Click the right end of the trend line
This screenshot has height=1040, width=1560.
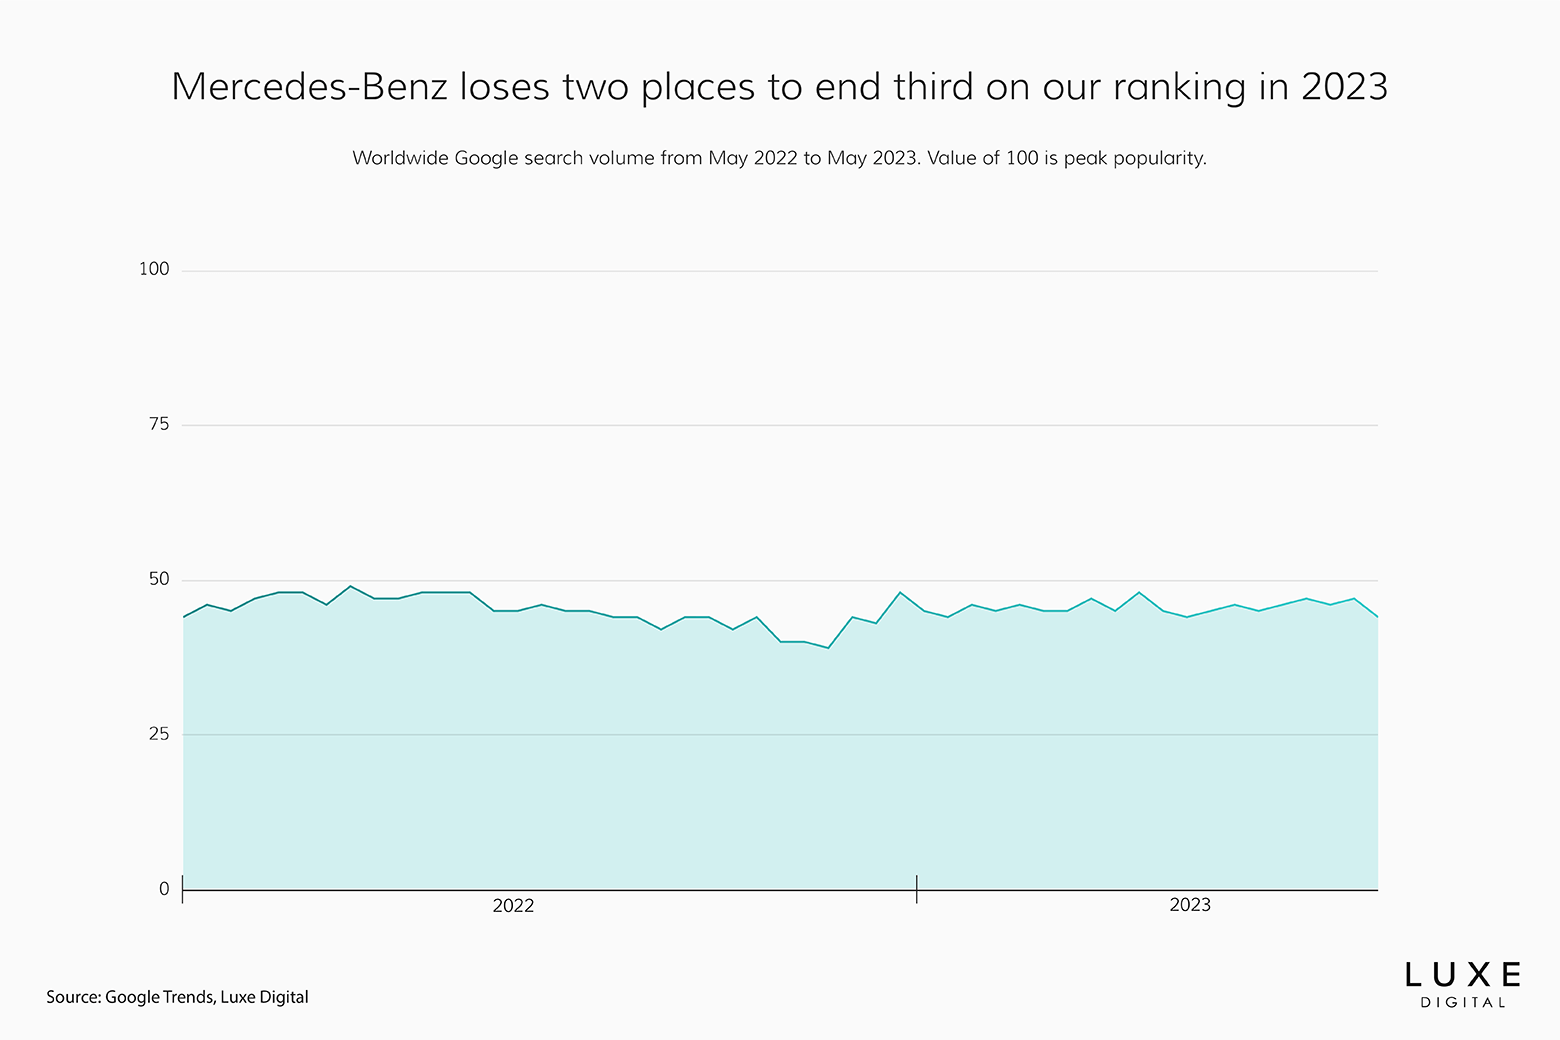coord(1377,617)
